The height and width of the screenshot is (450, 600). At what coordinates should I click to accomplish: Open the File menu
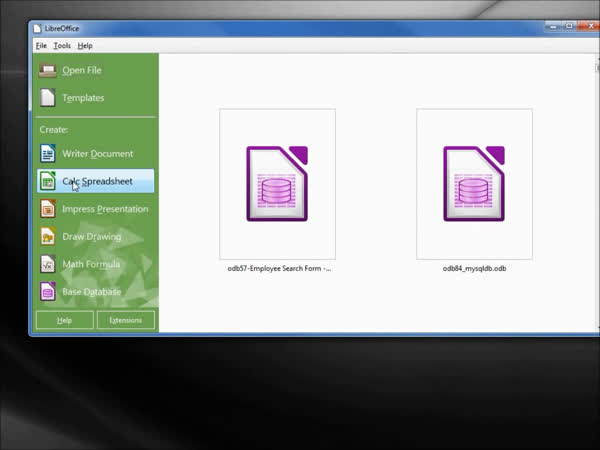pyautogui.click(x=41, y=46)
